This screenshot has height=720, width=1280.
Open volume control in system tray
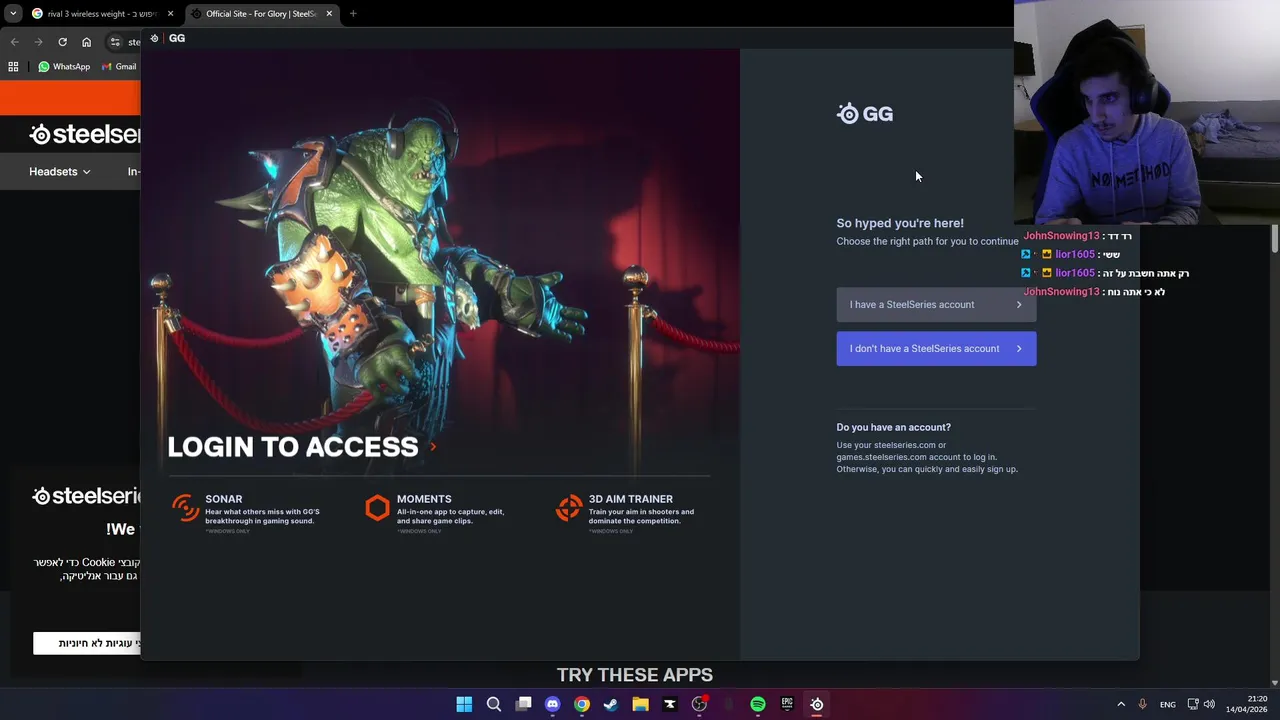point(1209,704)
